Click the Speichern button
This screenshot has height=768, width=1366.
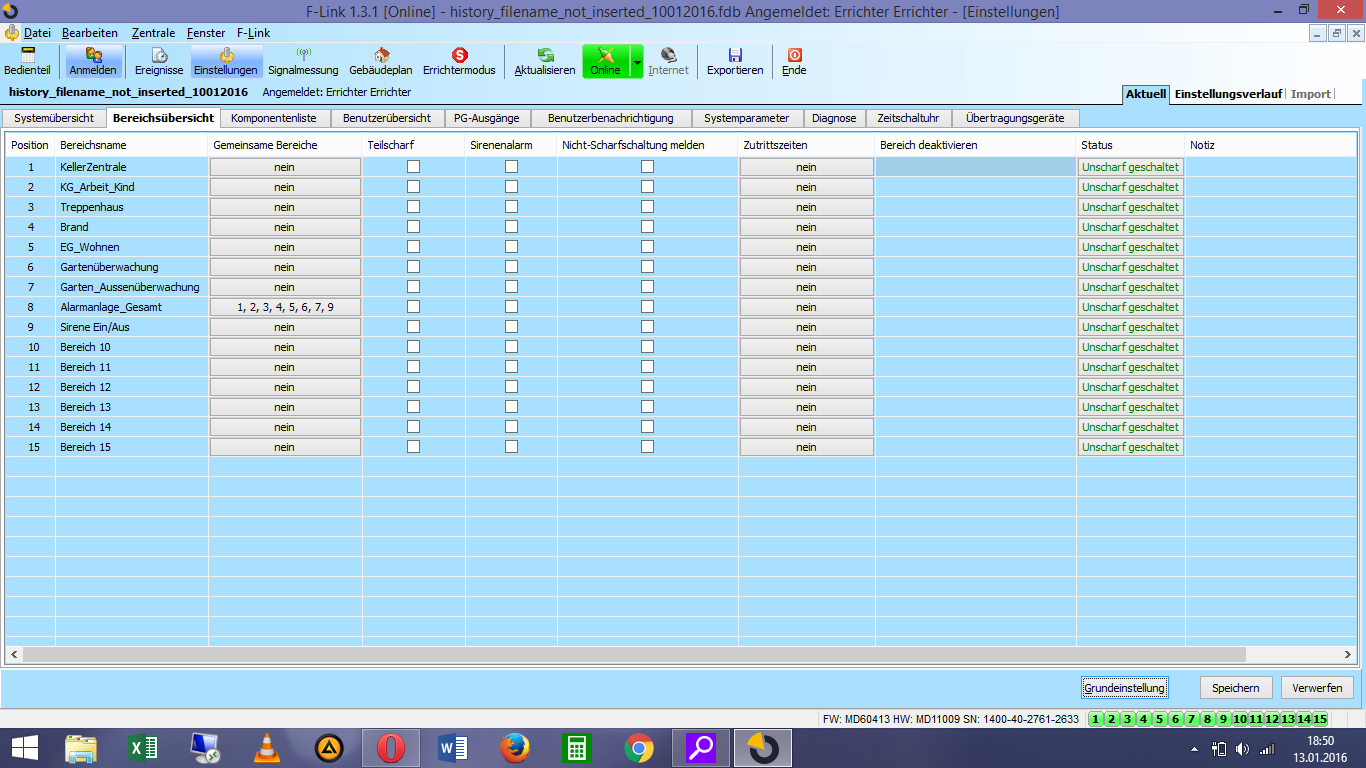click(1235, 688)
